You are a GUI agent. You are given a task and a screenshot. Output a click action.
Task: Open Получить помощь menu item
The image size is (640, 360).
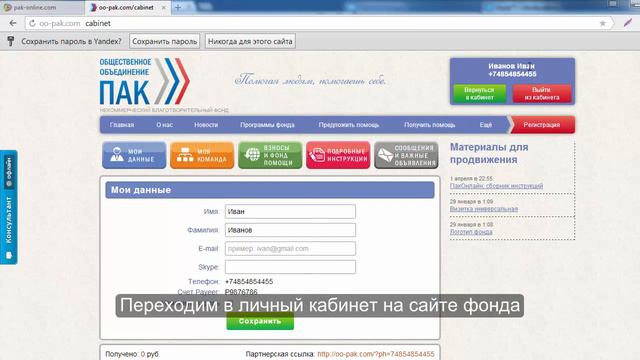[429, 125]
